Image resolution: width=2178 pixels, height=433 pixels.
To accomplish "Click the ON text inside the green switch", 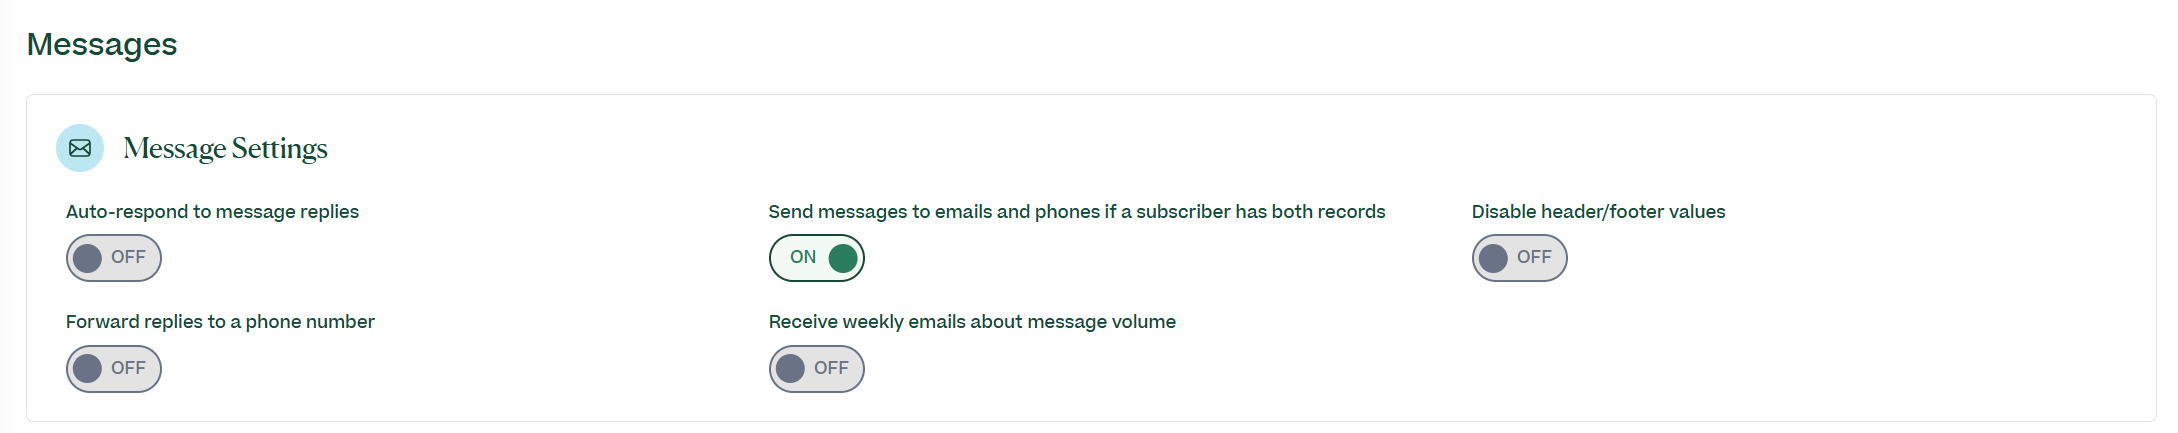I will pyautogui.click(x=803, y=257).
